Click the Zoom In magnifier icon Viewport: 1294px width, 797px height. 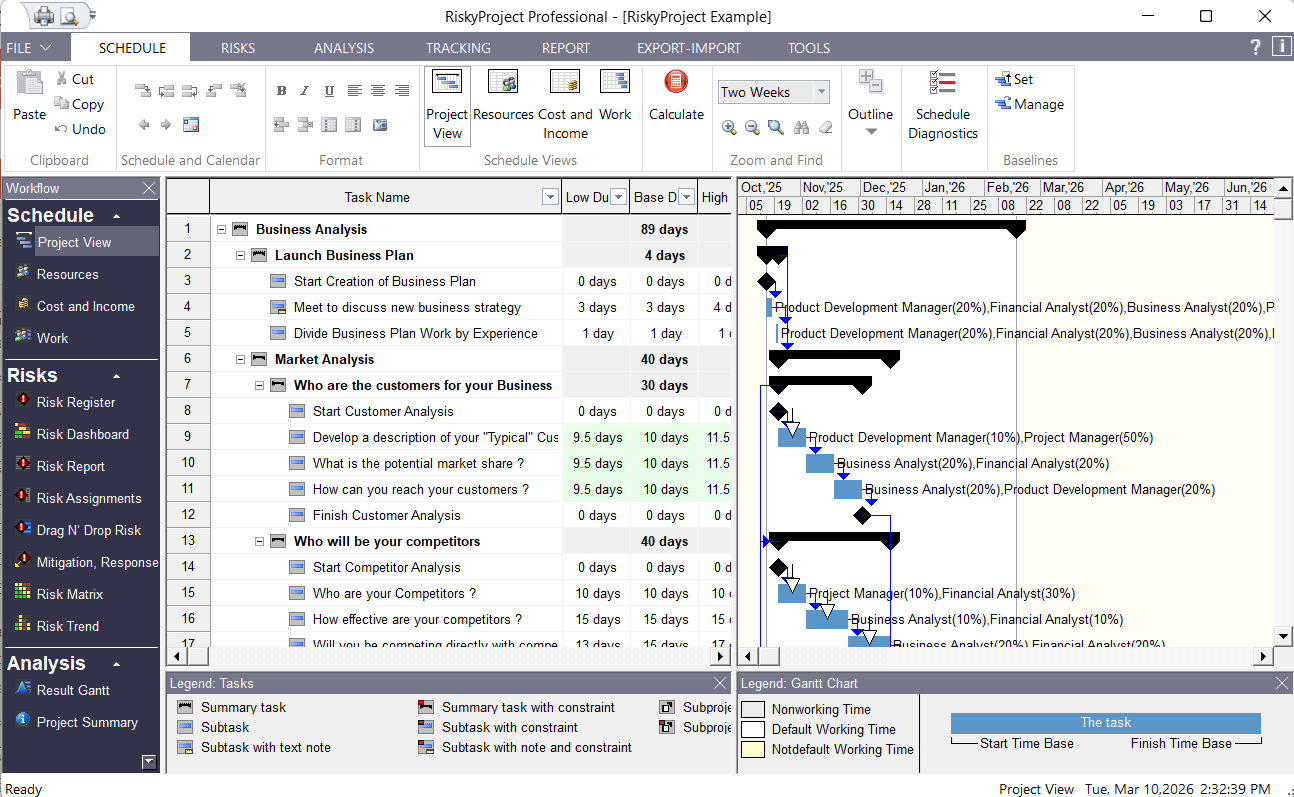(729, 128)
